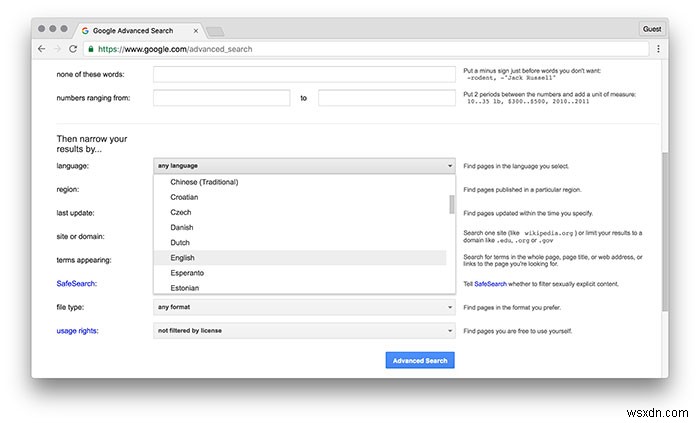This screenshot has height=423, width=700.
Task: Click the 'site or domain:' label
Action: (x=80, y=236)
